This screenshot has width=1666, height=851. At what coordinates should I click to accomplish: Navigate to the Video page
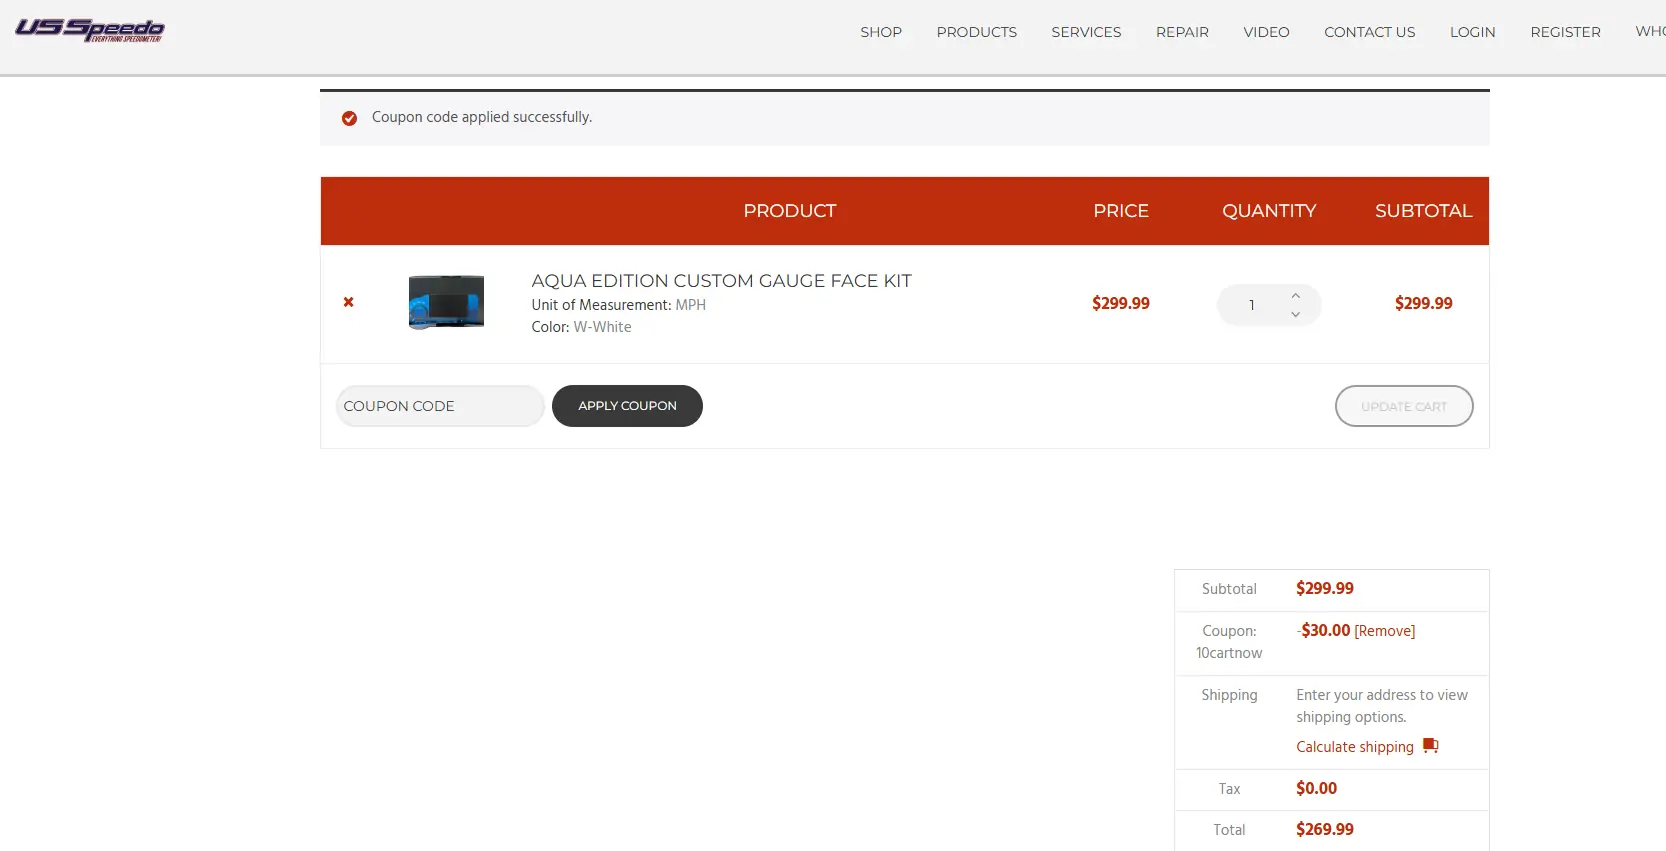(x=1266, y=32)
